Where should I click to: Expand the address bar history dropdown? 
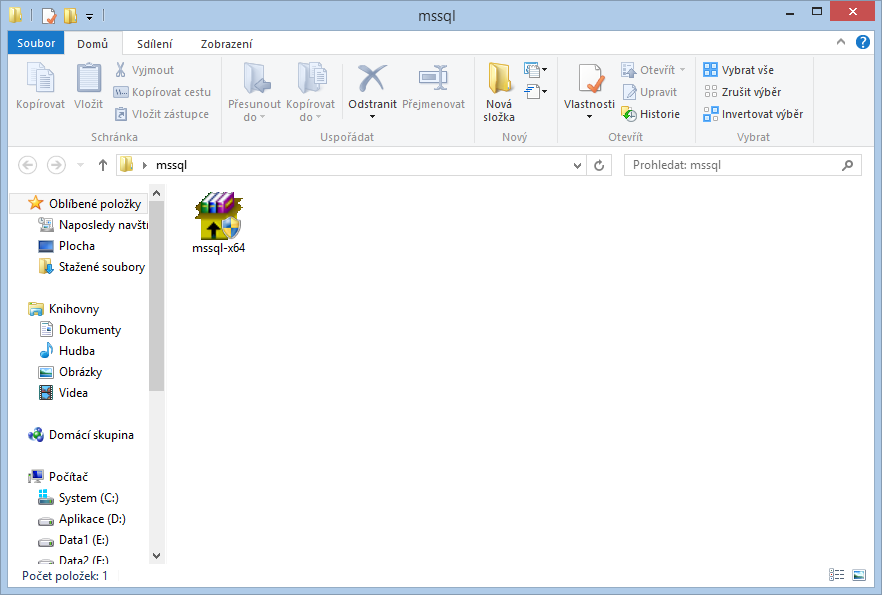pyautogui.click(x=577, y=165)
